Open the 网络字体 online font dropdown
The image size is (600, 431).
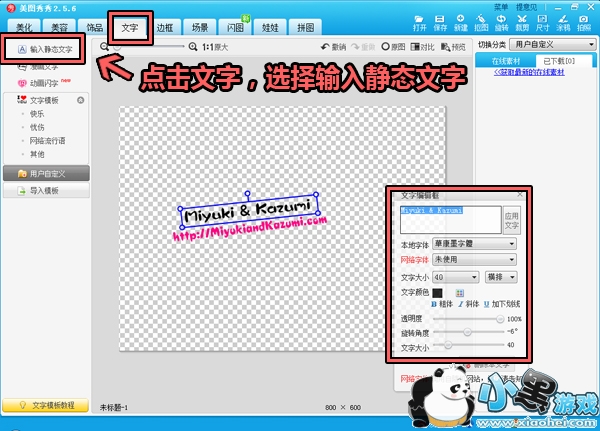(474, 260)
